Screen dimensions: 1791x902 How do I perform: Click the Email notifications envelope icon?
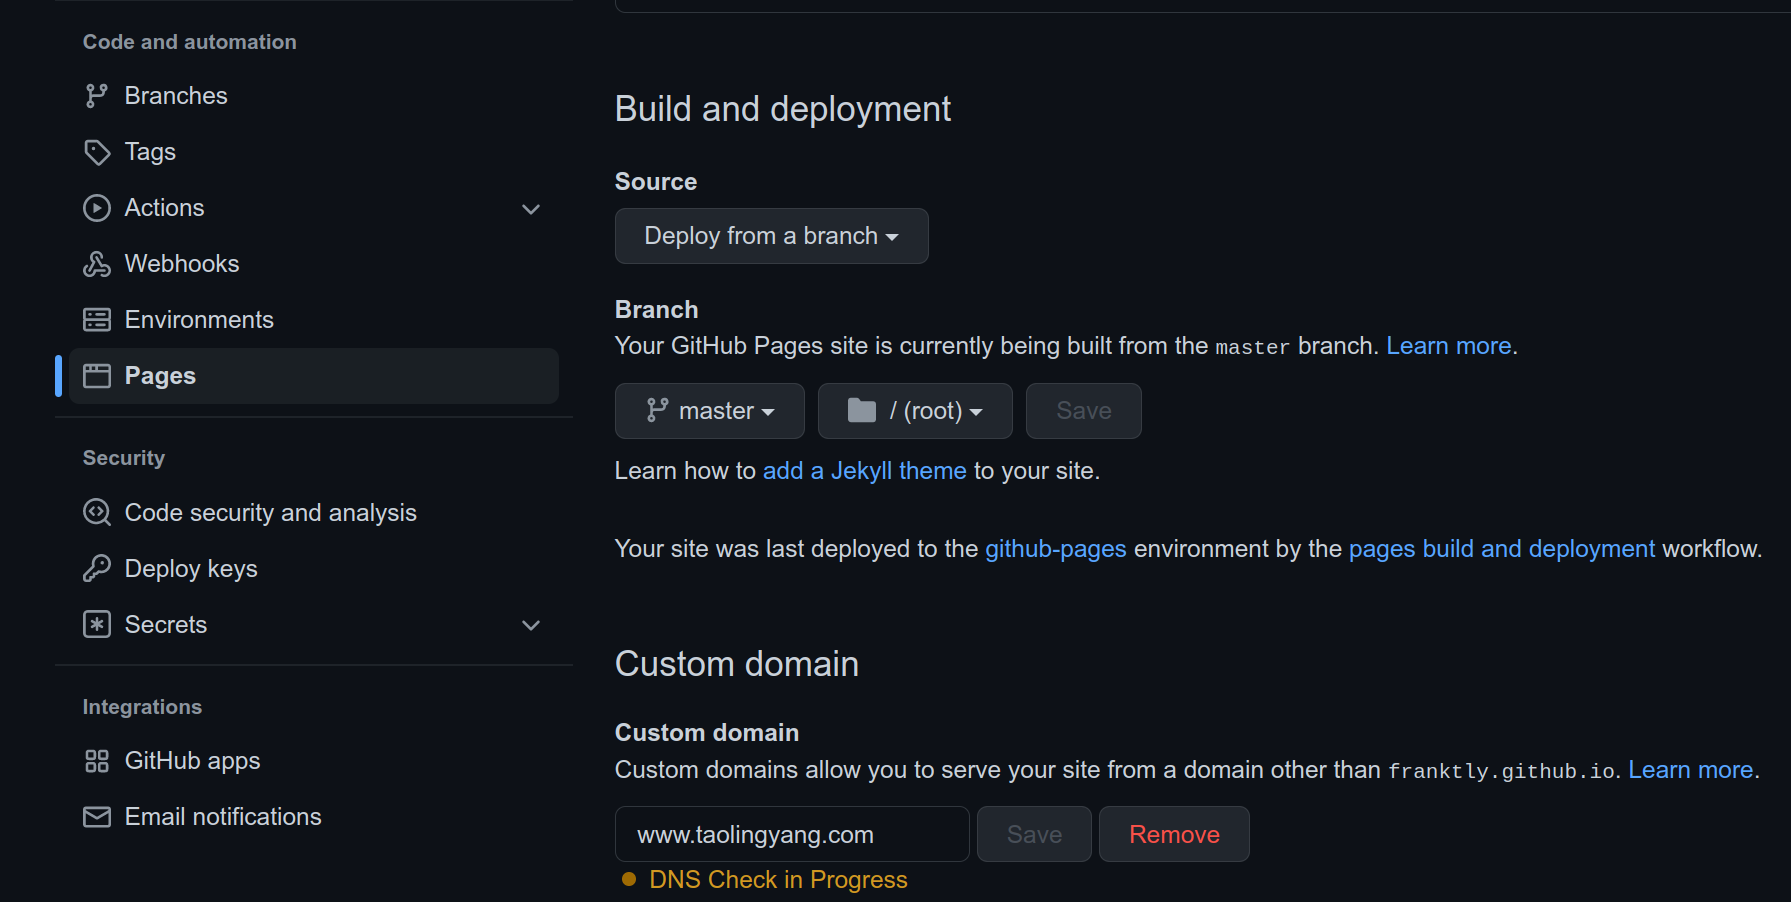[96, 817]
